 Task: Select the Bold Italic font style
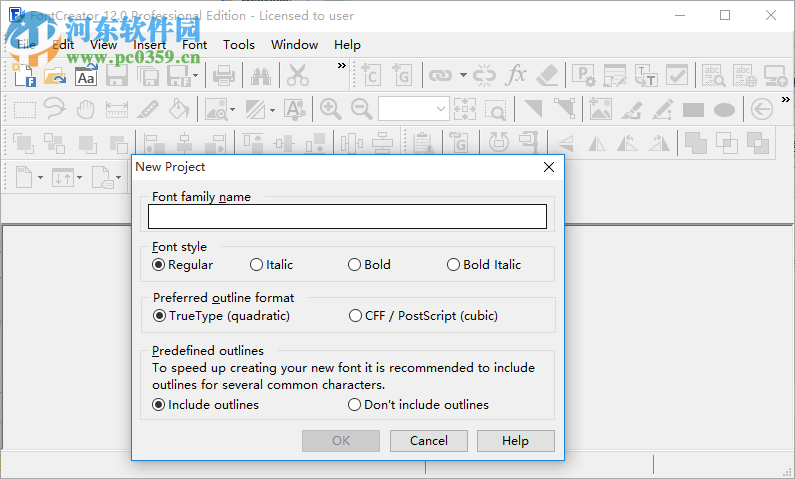pyautogui.click(x=484, y=265)
